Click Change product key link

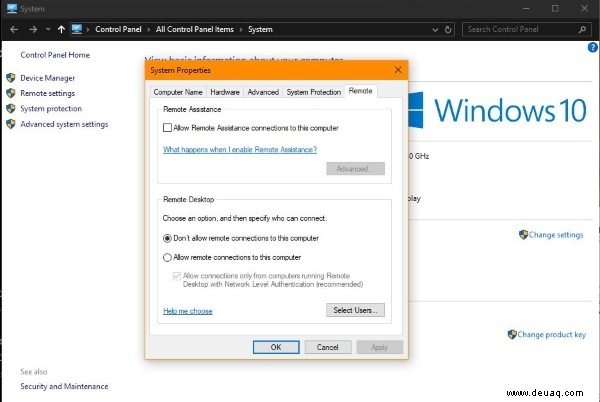551,335
